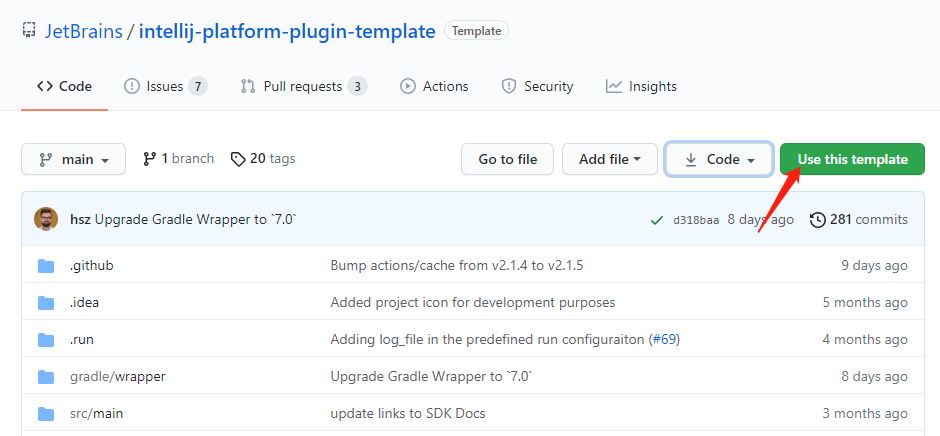940x436 pixels.
Task: Click the 8 days ago timestamp in gradle/wrapper row
Action: 875,377
